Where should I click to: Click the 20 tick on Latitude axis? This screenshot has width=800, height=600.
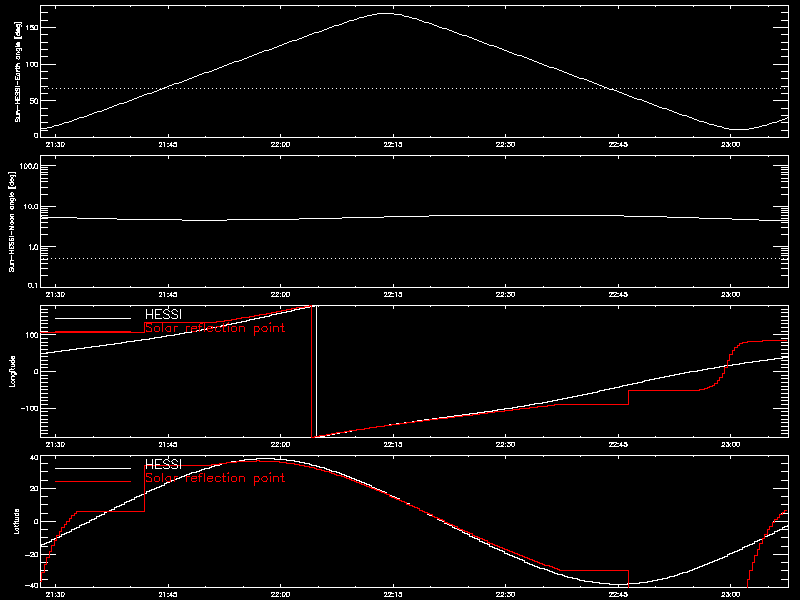(34, 489)
